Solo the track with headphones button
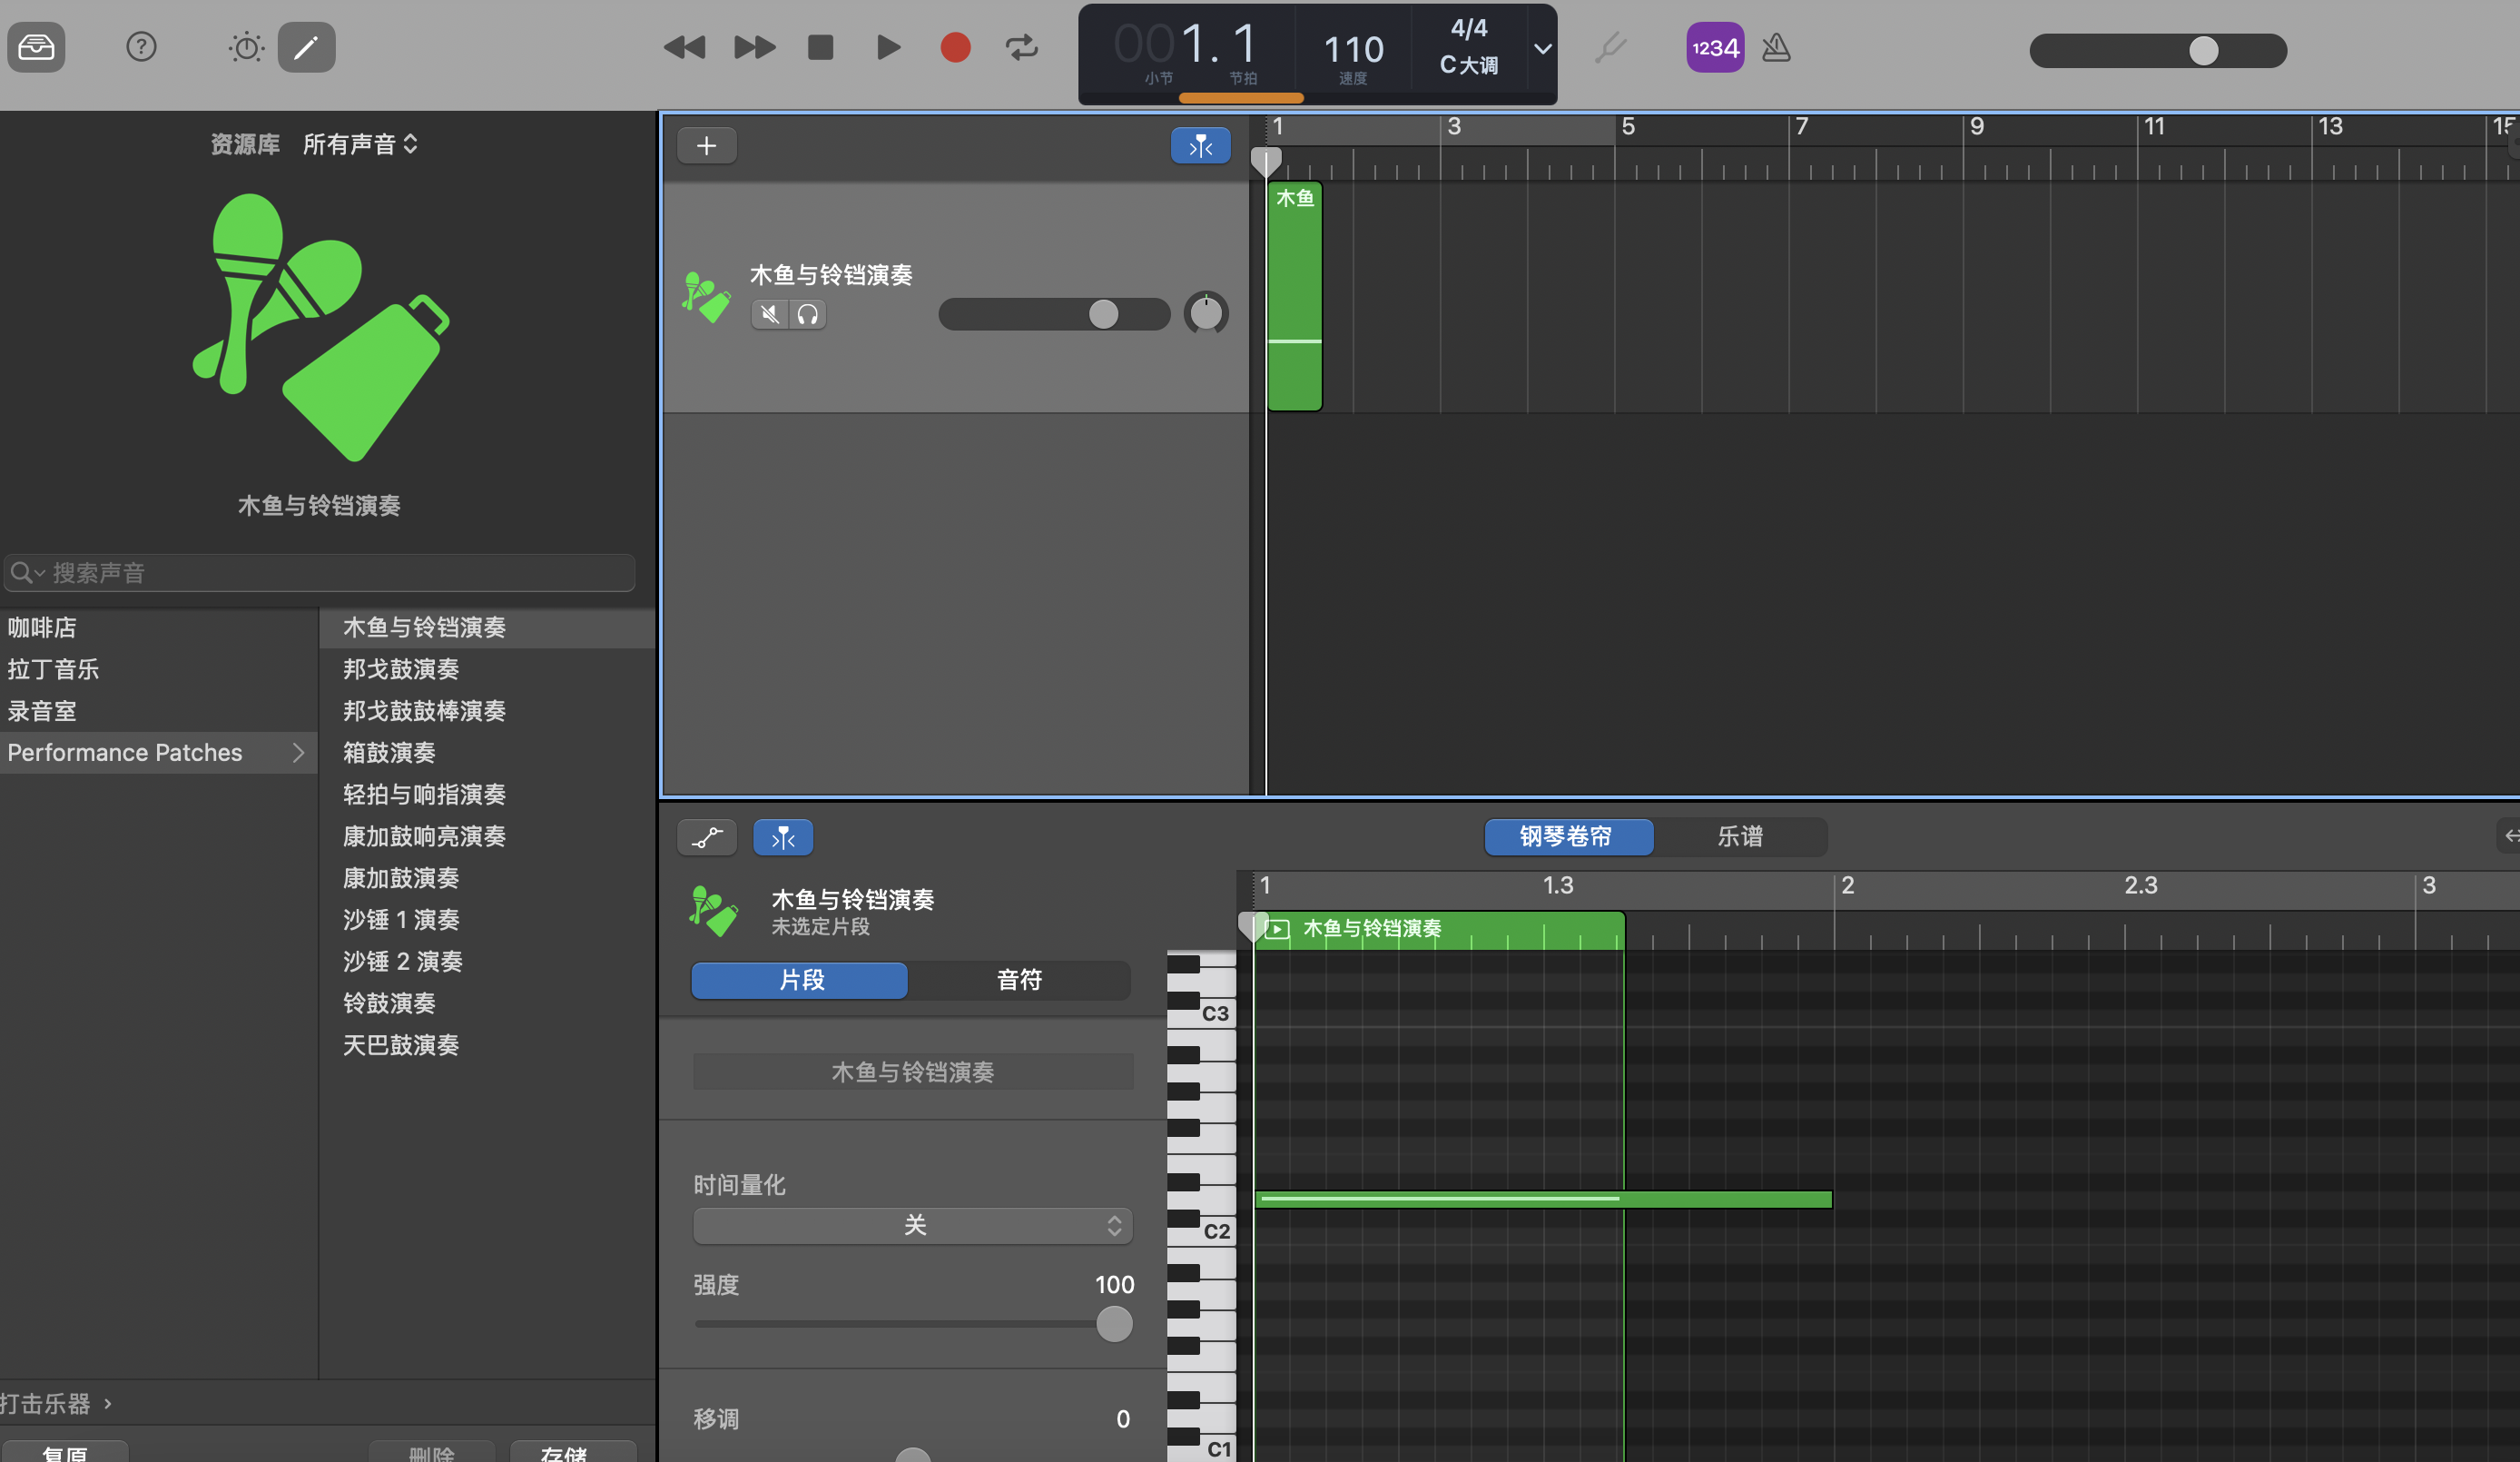The height and width of the screenshot is (1462, 2520). (x=807, y=315)
